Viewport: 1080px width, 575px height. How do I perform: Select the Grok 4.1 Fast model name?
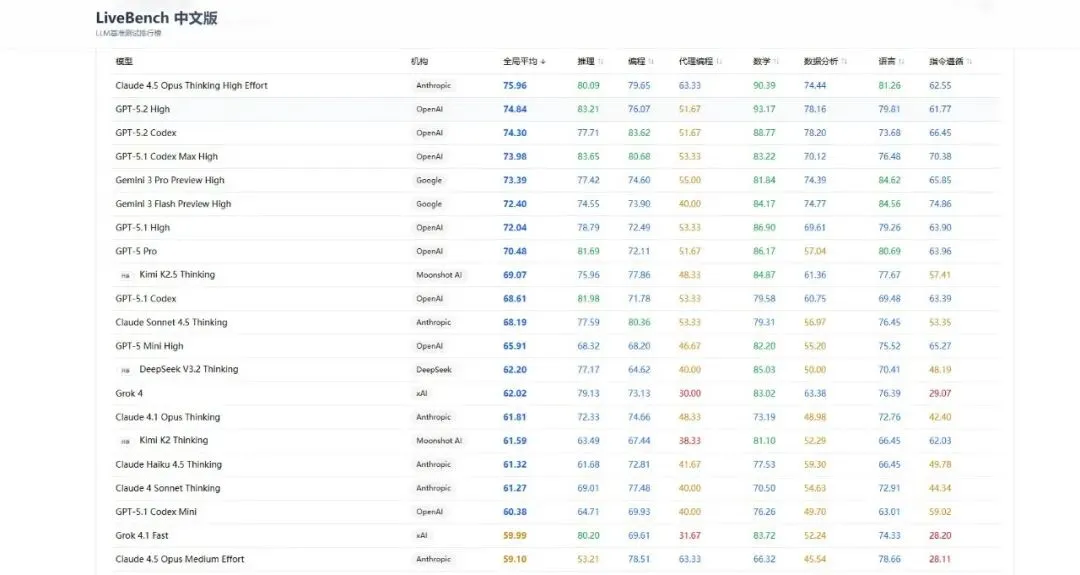pyautogui.click(x=142, y=535)
